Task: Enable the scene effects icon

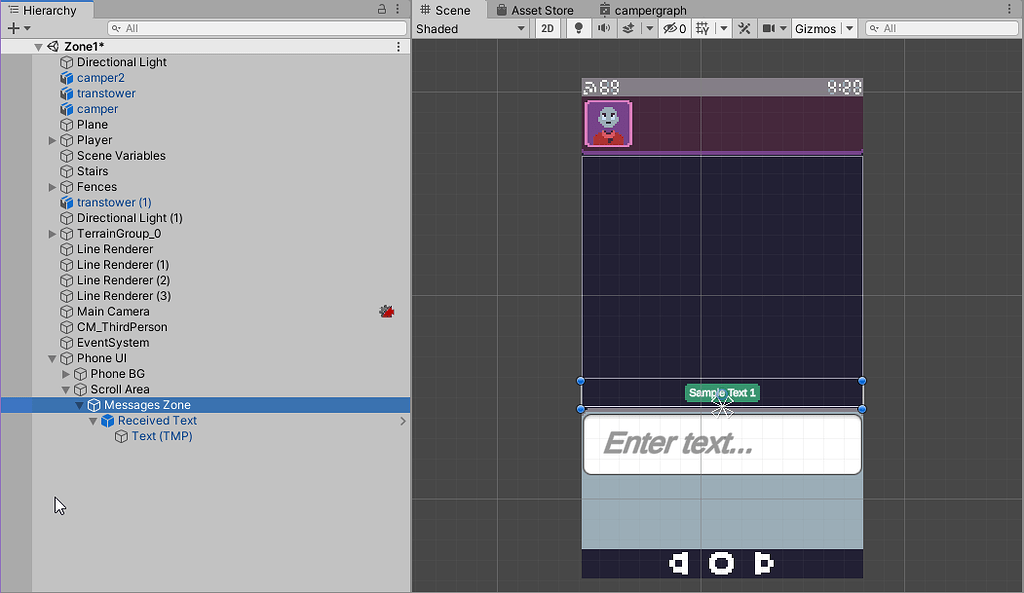Action: pyautogui.click(x=628, y=28)
